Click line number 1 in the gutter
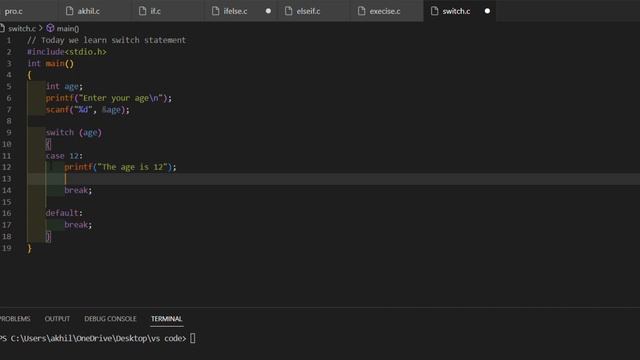640x360 pixels. coord(9,40)
